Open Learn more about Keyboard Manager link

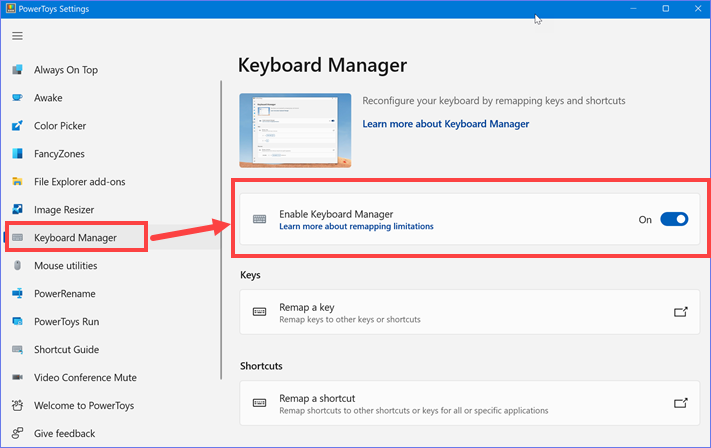[x=445, y=124]
